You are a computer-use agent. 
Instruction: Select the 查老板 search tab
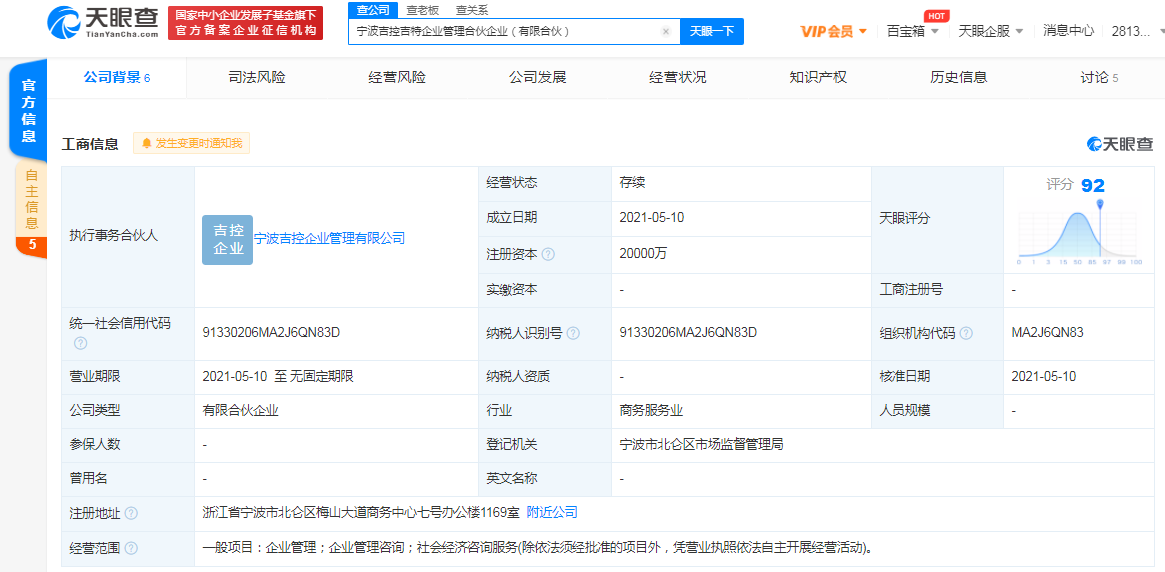point(423,10)
